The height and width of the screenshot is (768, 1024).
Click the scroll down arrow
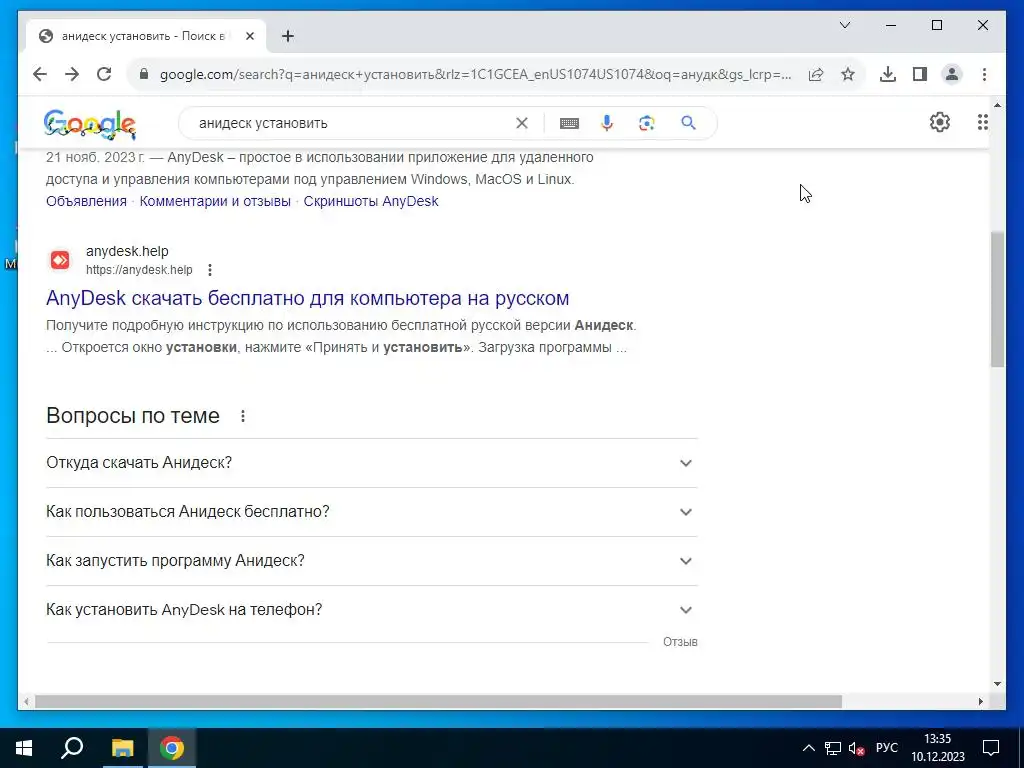(997, 684)
